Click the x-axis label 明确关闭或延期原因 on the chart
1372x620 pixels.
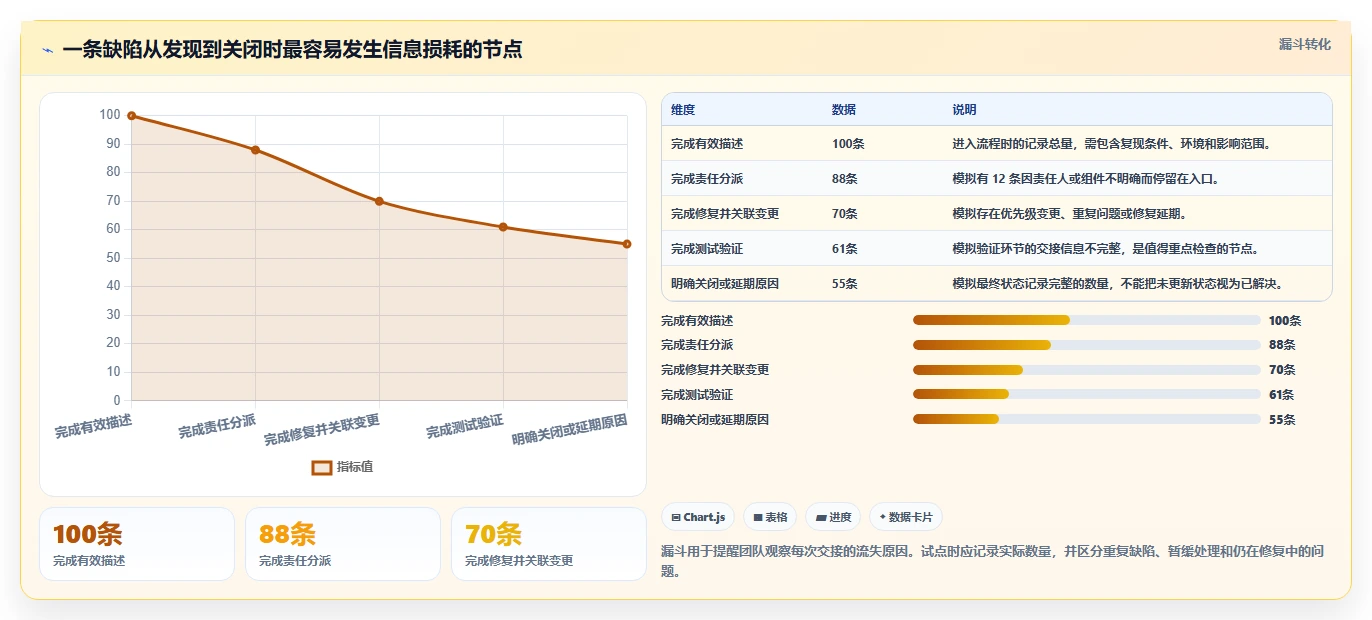pyautogui.click(x=569, y=429)
